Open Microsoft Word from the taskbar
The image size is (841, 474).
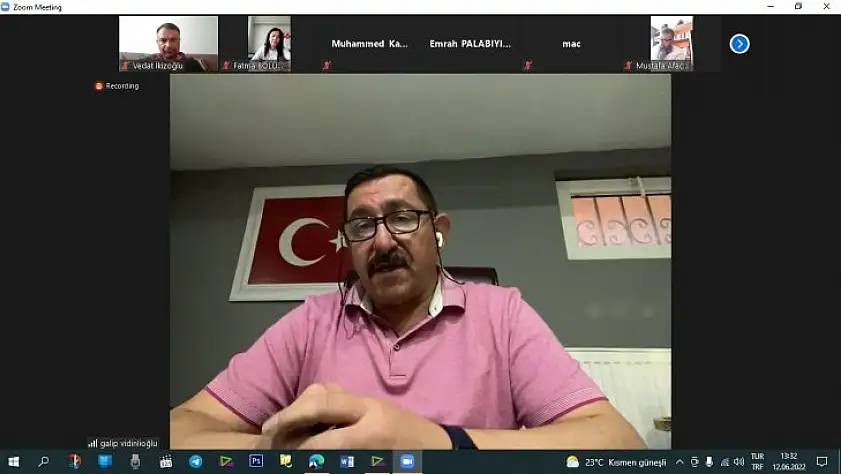(x=347, y=461)
